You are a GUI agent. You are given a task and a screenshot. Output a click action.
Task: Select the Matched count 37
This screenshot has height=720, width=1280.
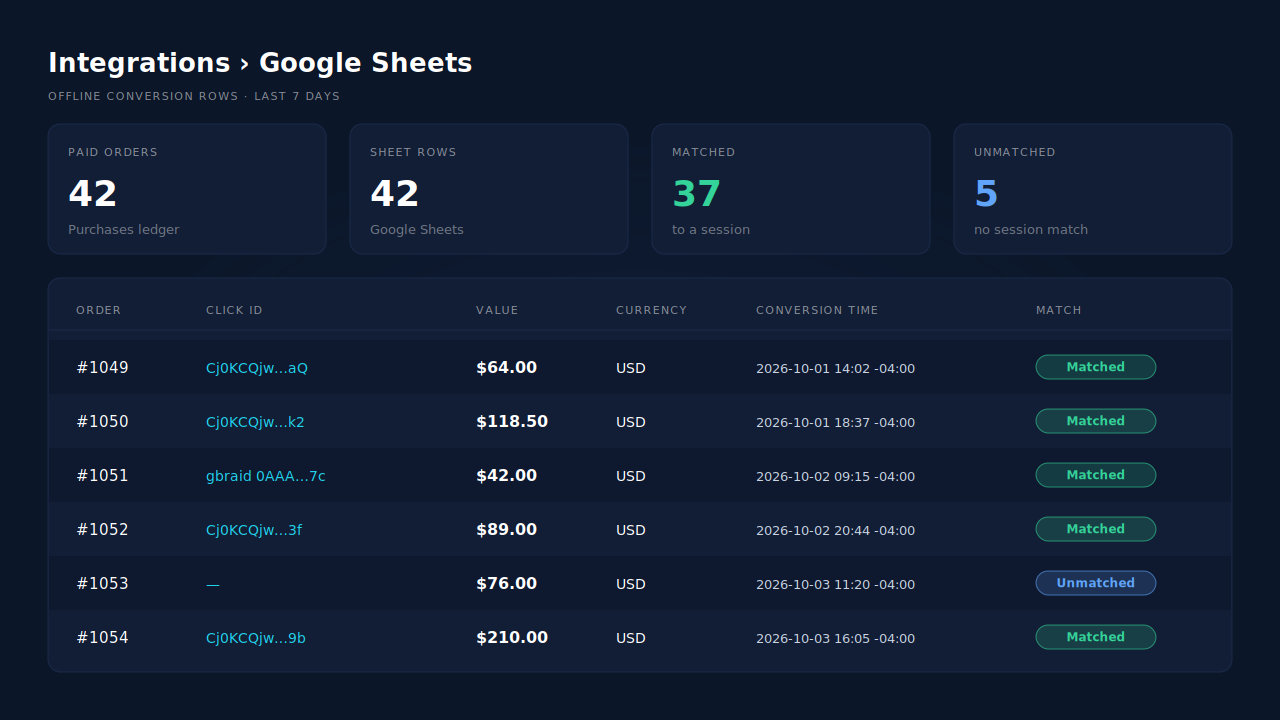697,193
